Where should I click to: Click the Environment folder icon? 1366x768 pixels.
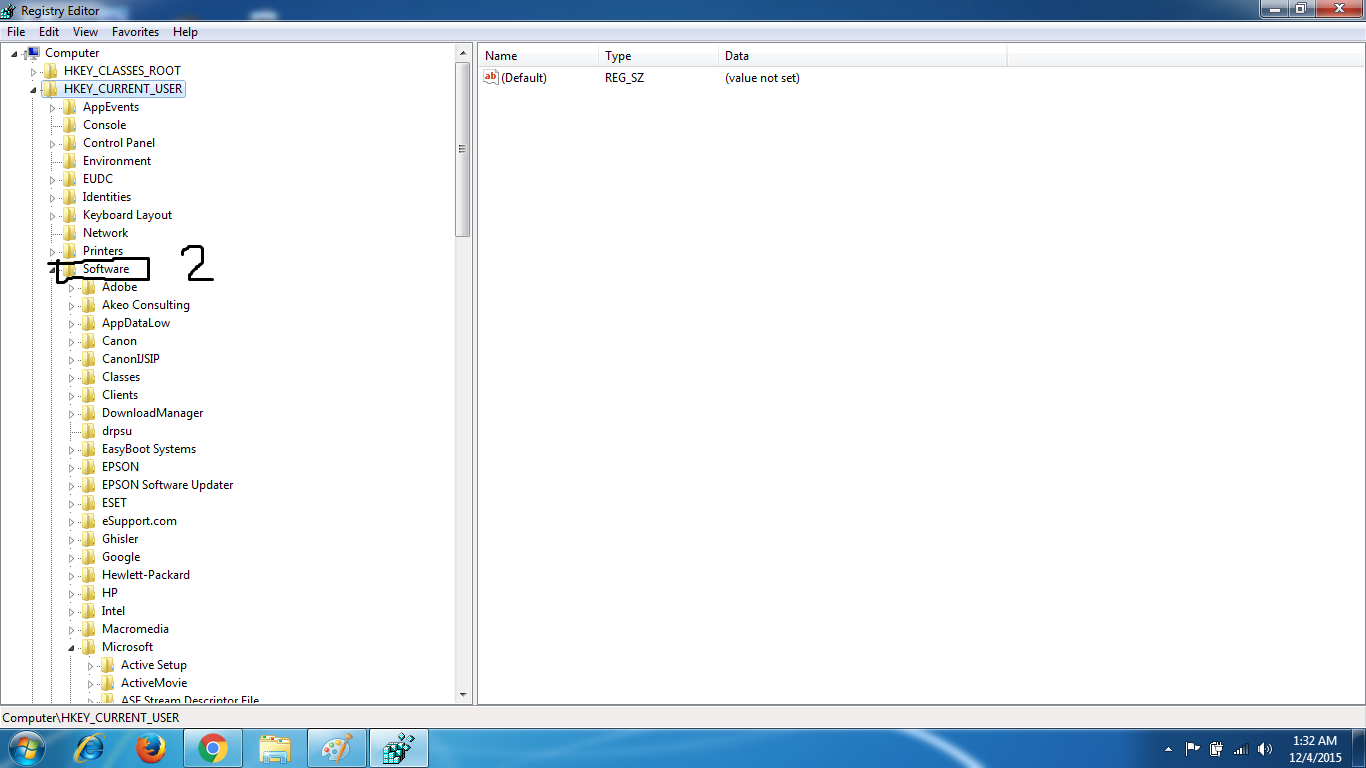(69, 161)
